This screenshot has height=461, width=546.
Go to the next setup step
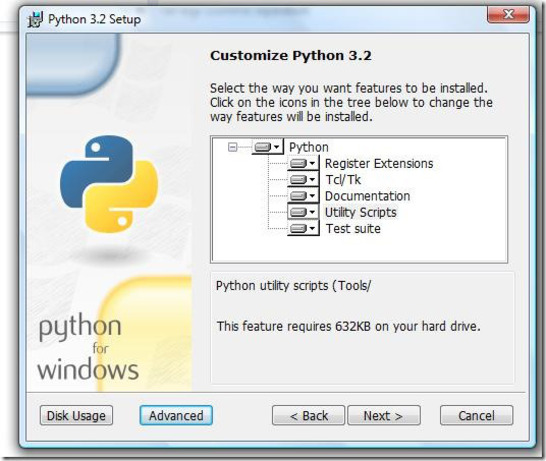(x=384, y=415)
